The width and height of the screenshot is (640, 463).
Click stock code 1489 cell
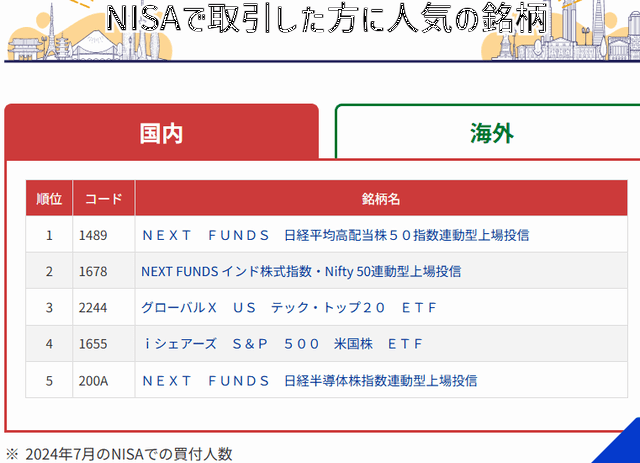tap(91, 235)
